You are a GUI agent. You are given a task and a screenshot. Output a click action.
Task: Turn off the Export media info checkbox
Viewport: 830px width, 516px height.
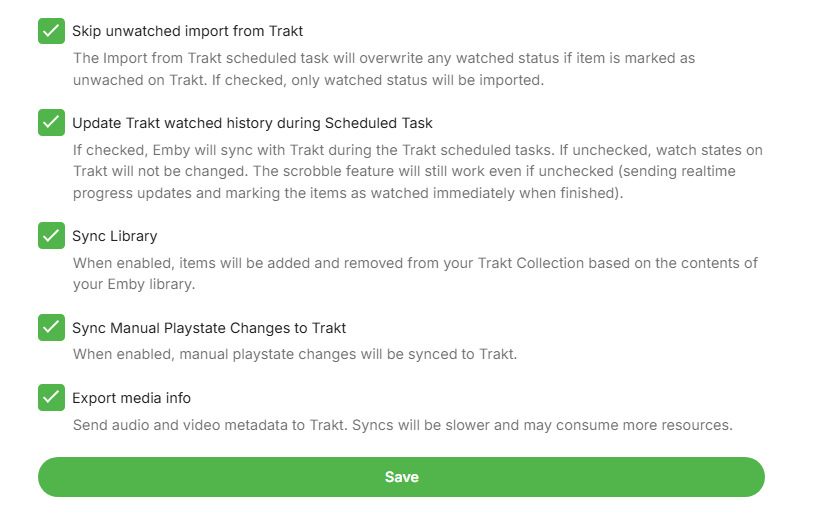51,398
